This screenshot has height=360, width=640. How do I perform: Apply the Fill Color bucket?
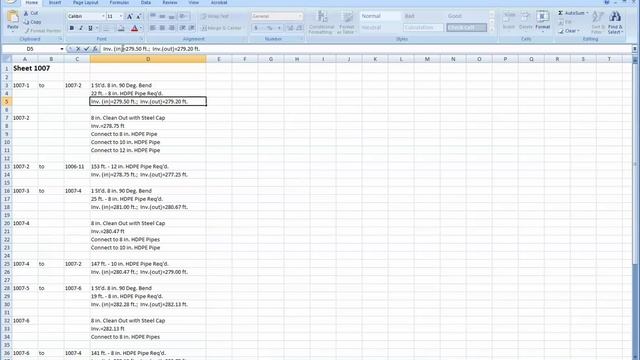pos(121,28)
